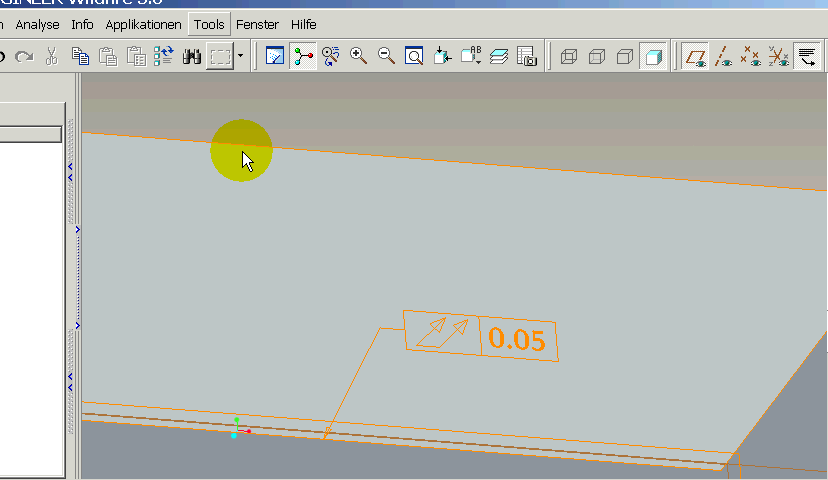
Task: Open saved view list dropdown
Action: (x=469, y=57)
